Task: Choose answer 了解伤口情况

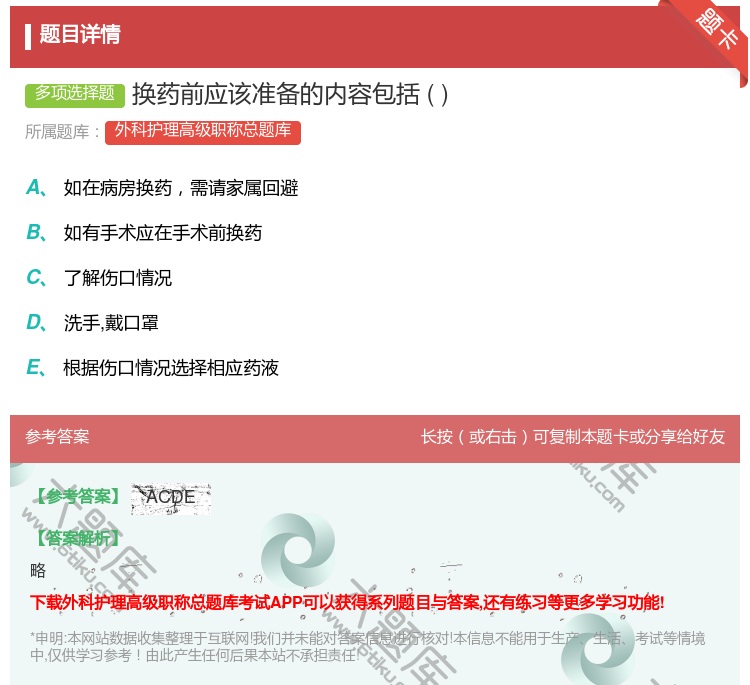Action: [x=118, y=278]
